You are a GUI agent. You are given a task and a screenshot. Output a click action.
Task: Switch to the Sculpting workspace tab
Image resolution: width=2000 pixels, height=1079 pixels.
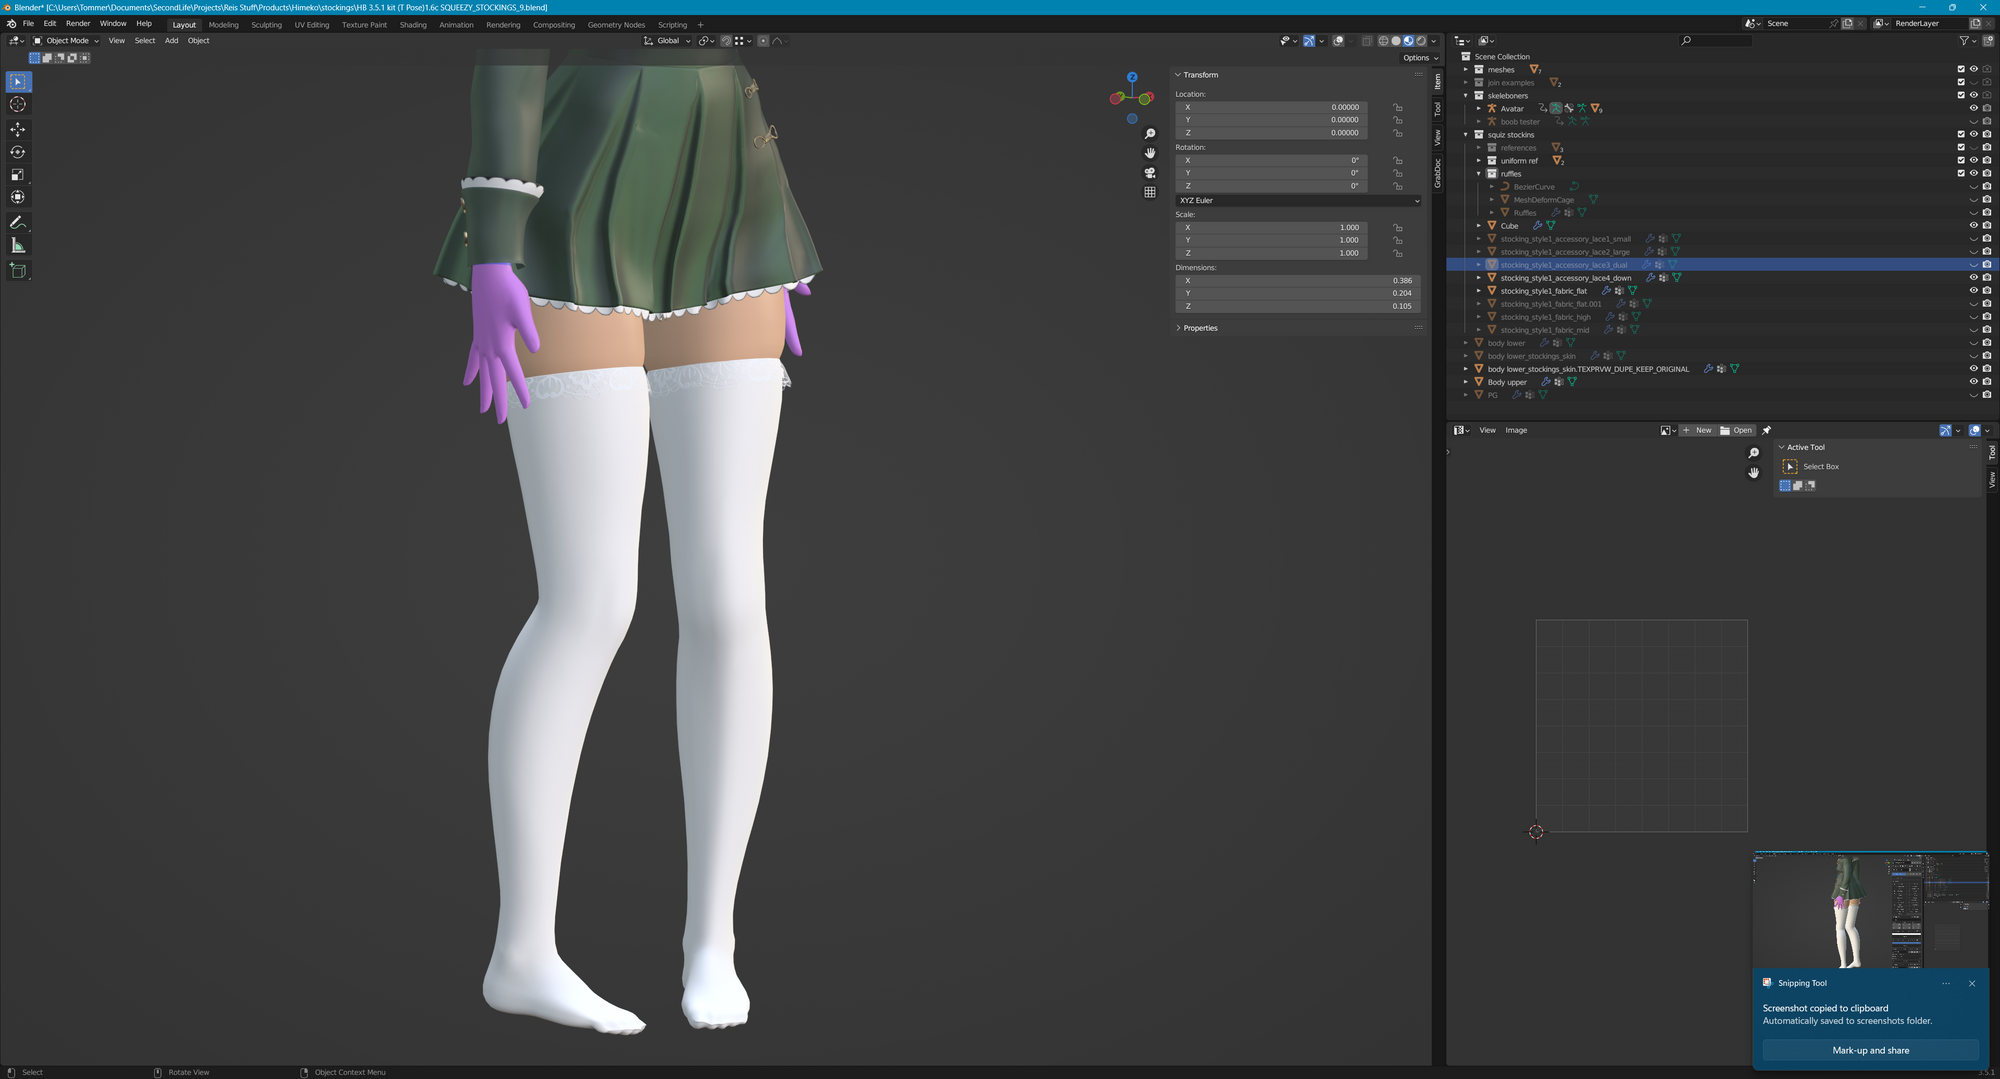click(266, 25)
